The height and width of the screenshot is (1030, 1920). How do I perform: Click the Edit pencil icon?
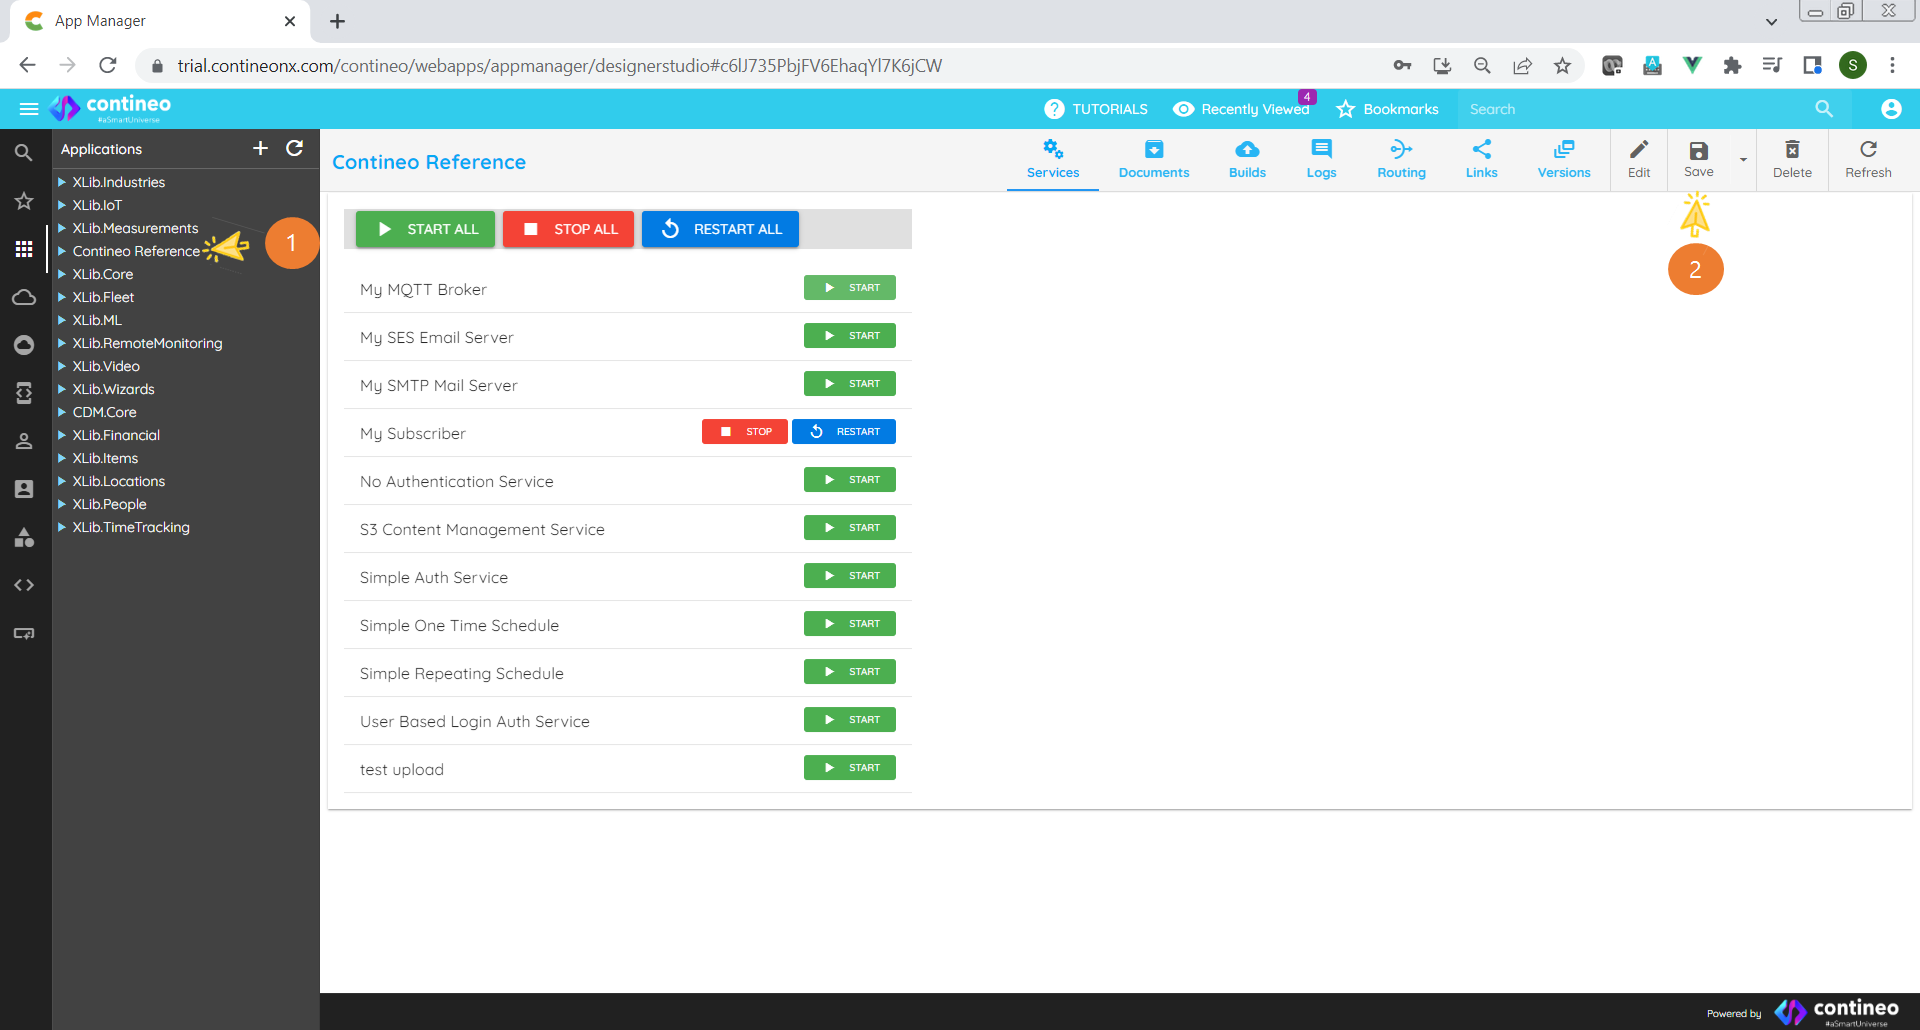pyautogui.click(x=1638, y=150)
